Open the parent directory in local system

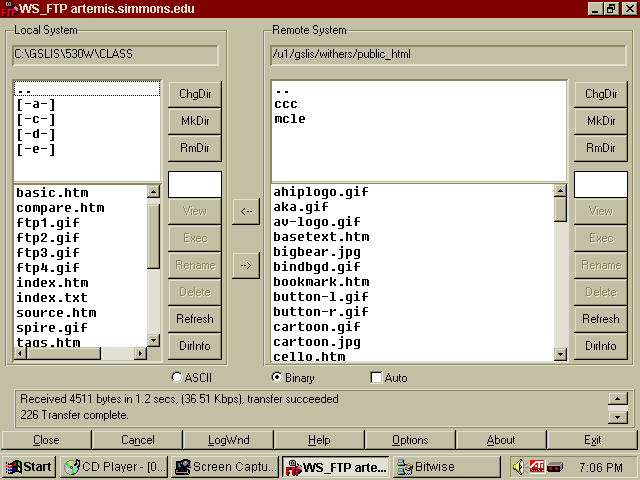[24, 89]
